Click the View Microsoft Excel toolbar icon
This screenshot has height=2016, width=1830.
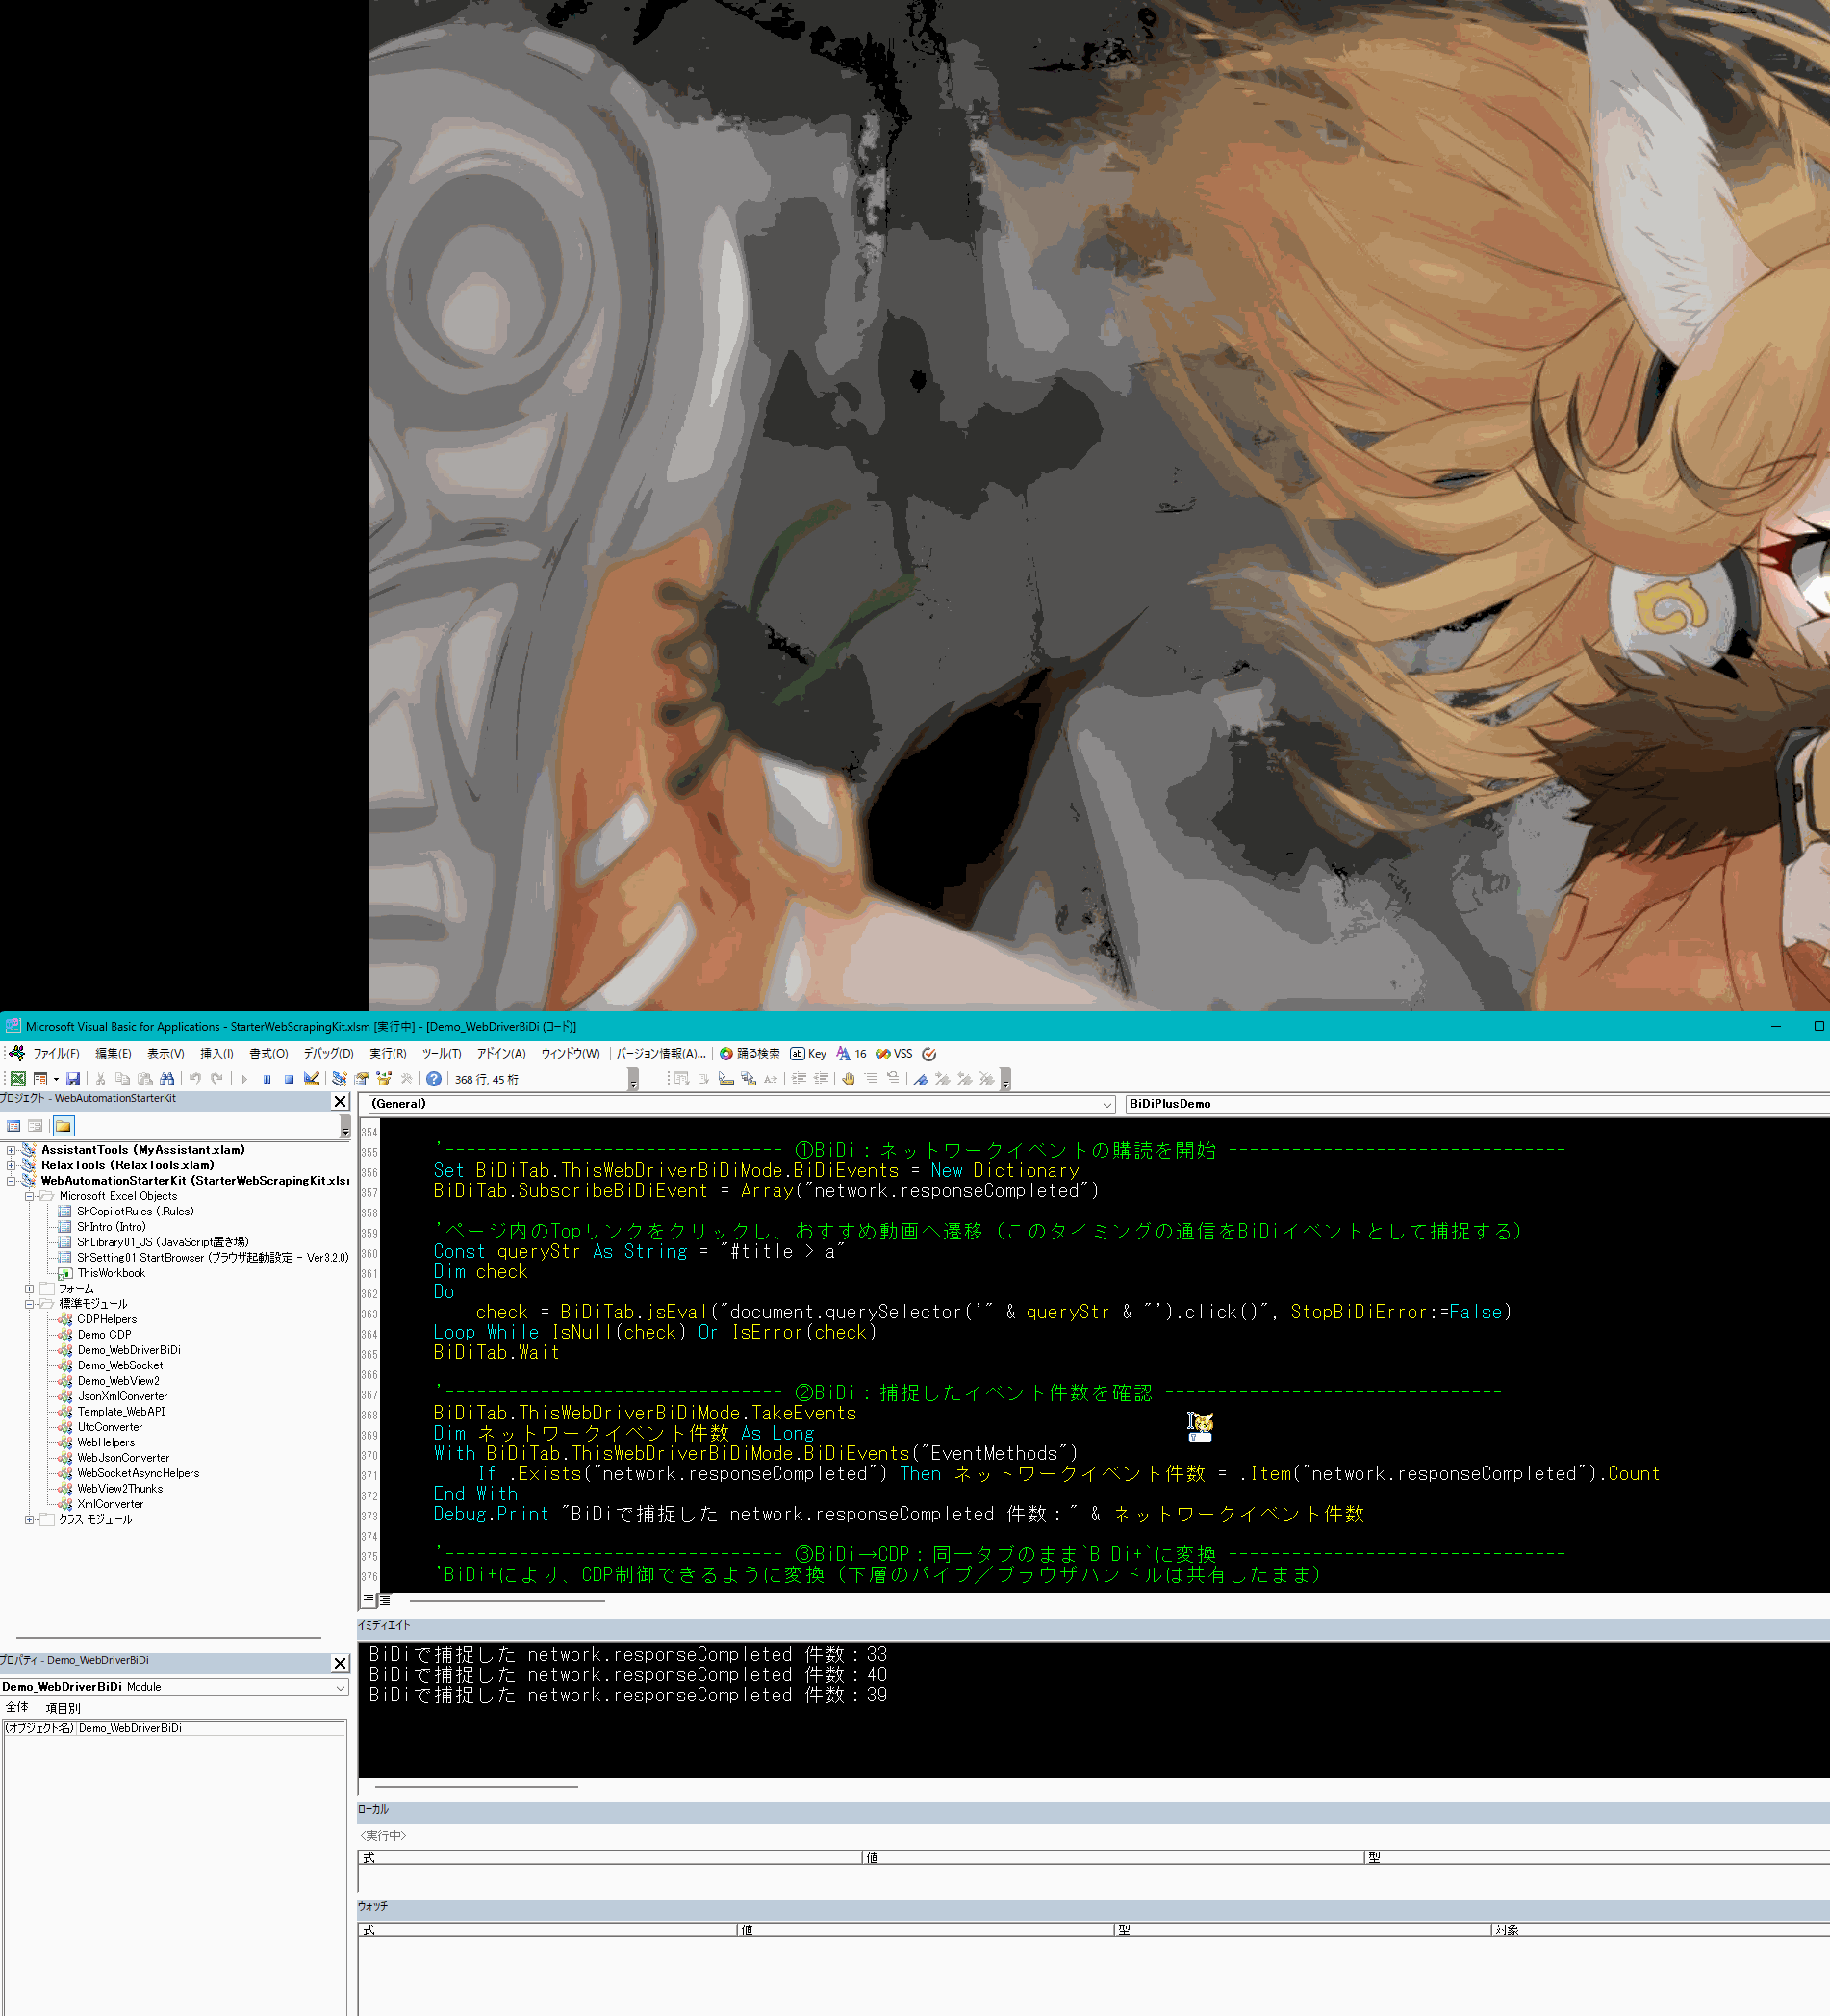[x=18, y=1079]
